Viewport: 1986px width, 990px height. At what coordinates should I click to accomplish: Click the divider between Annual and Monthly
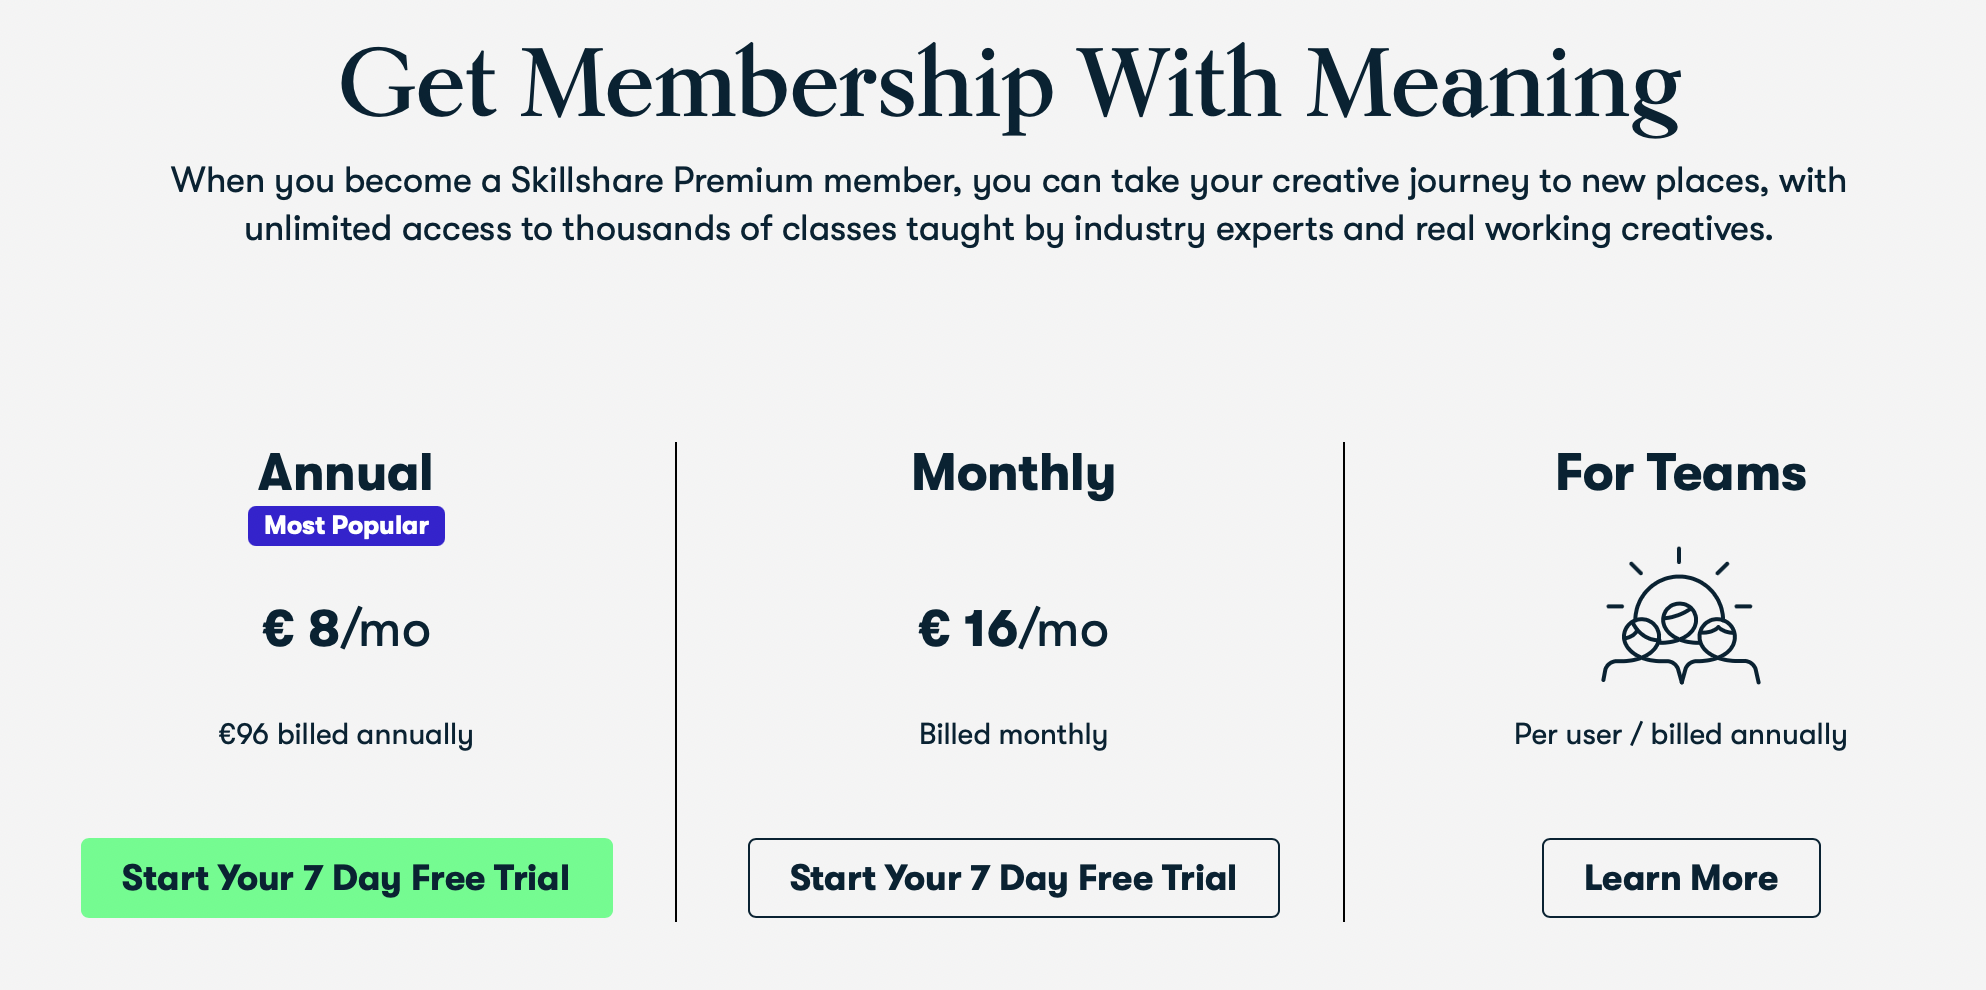point(676,680)
